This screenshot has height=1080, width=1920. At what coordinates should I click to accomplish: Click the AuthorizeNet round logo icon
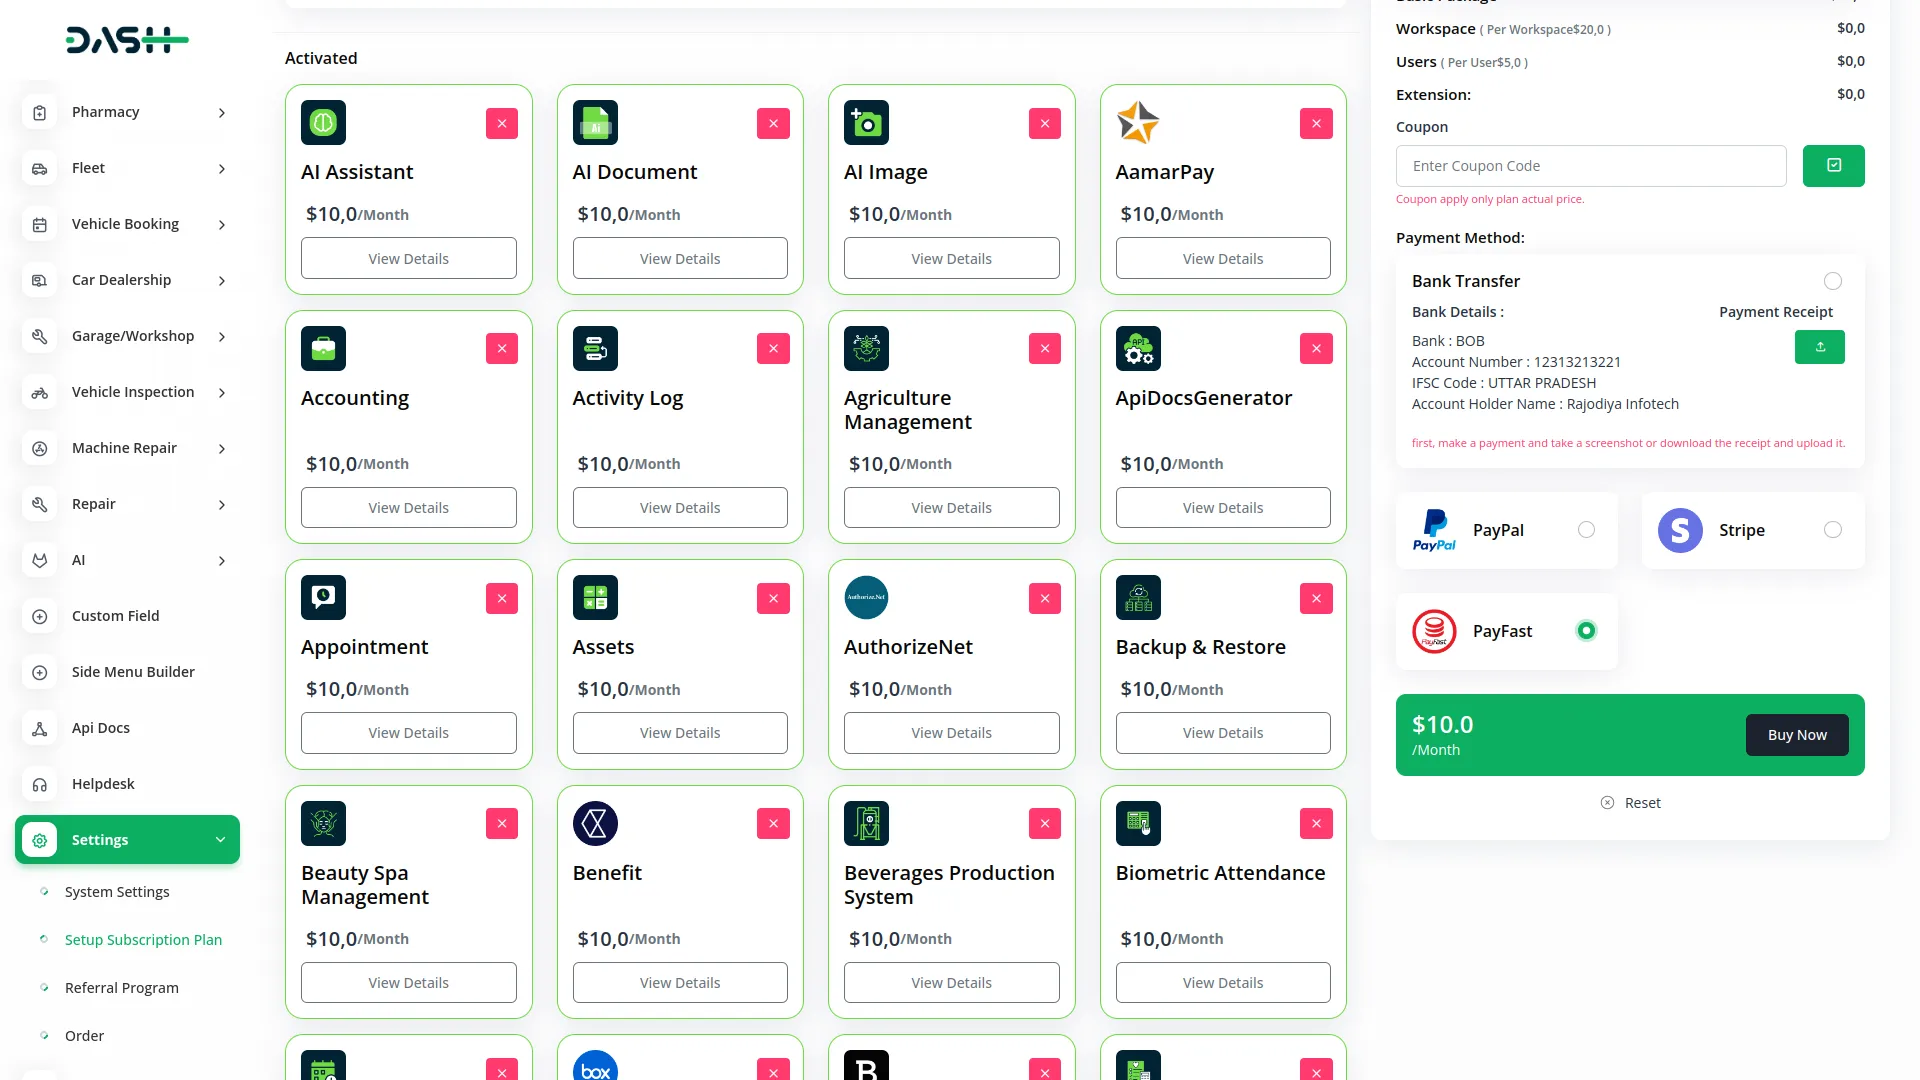(x=866, y=598)
